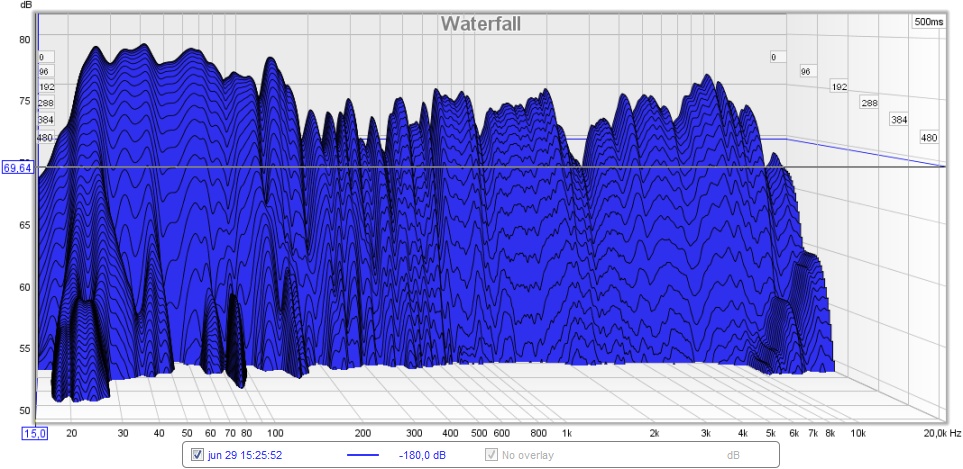Click the Waterfall graph title
This screenshot has width=963, height=469.
pos(481,23)
